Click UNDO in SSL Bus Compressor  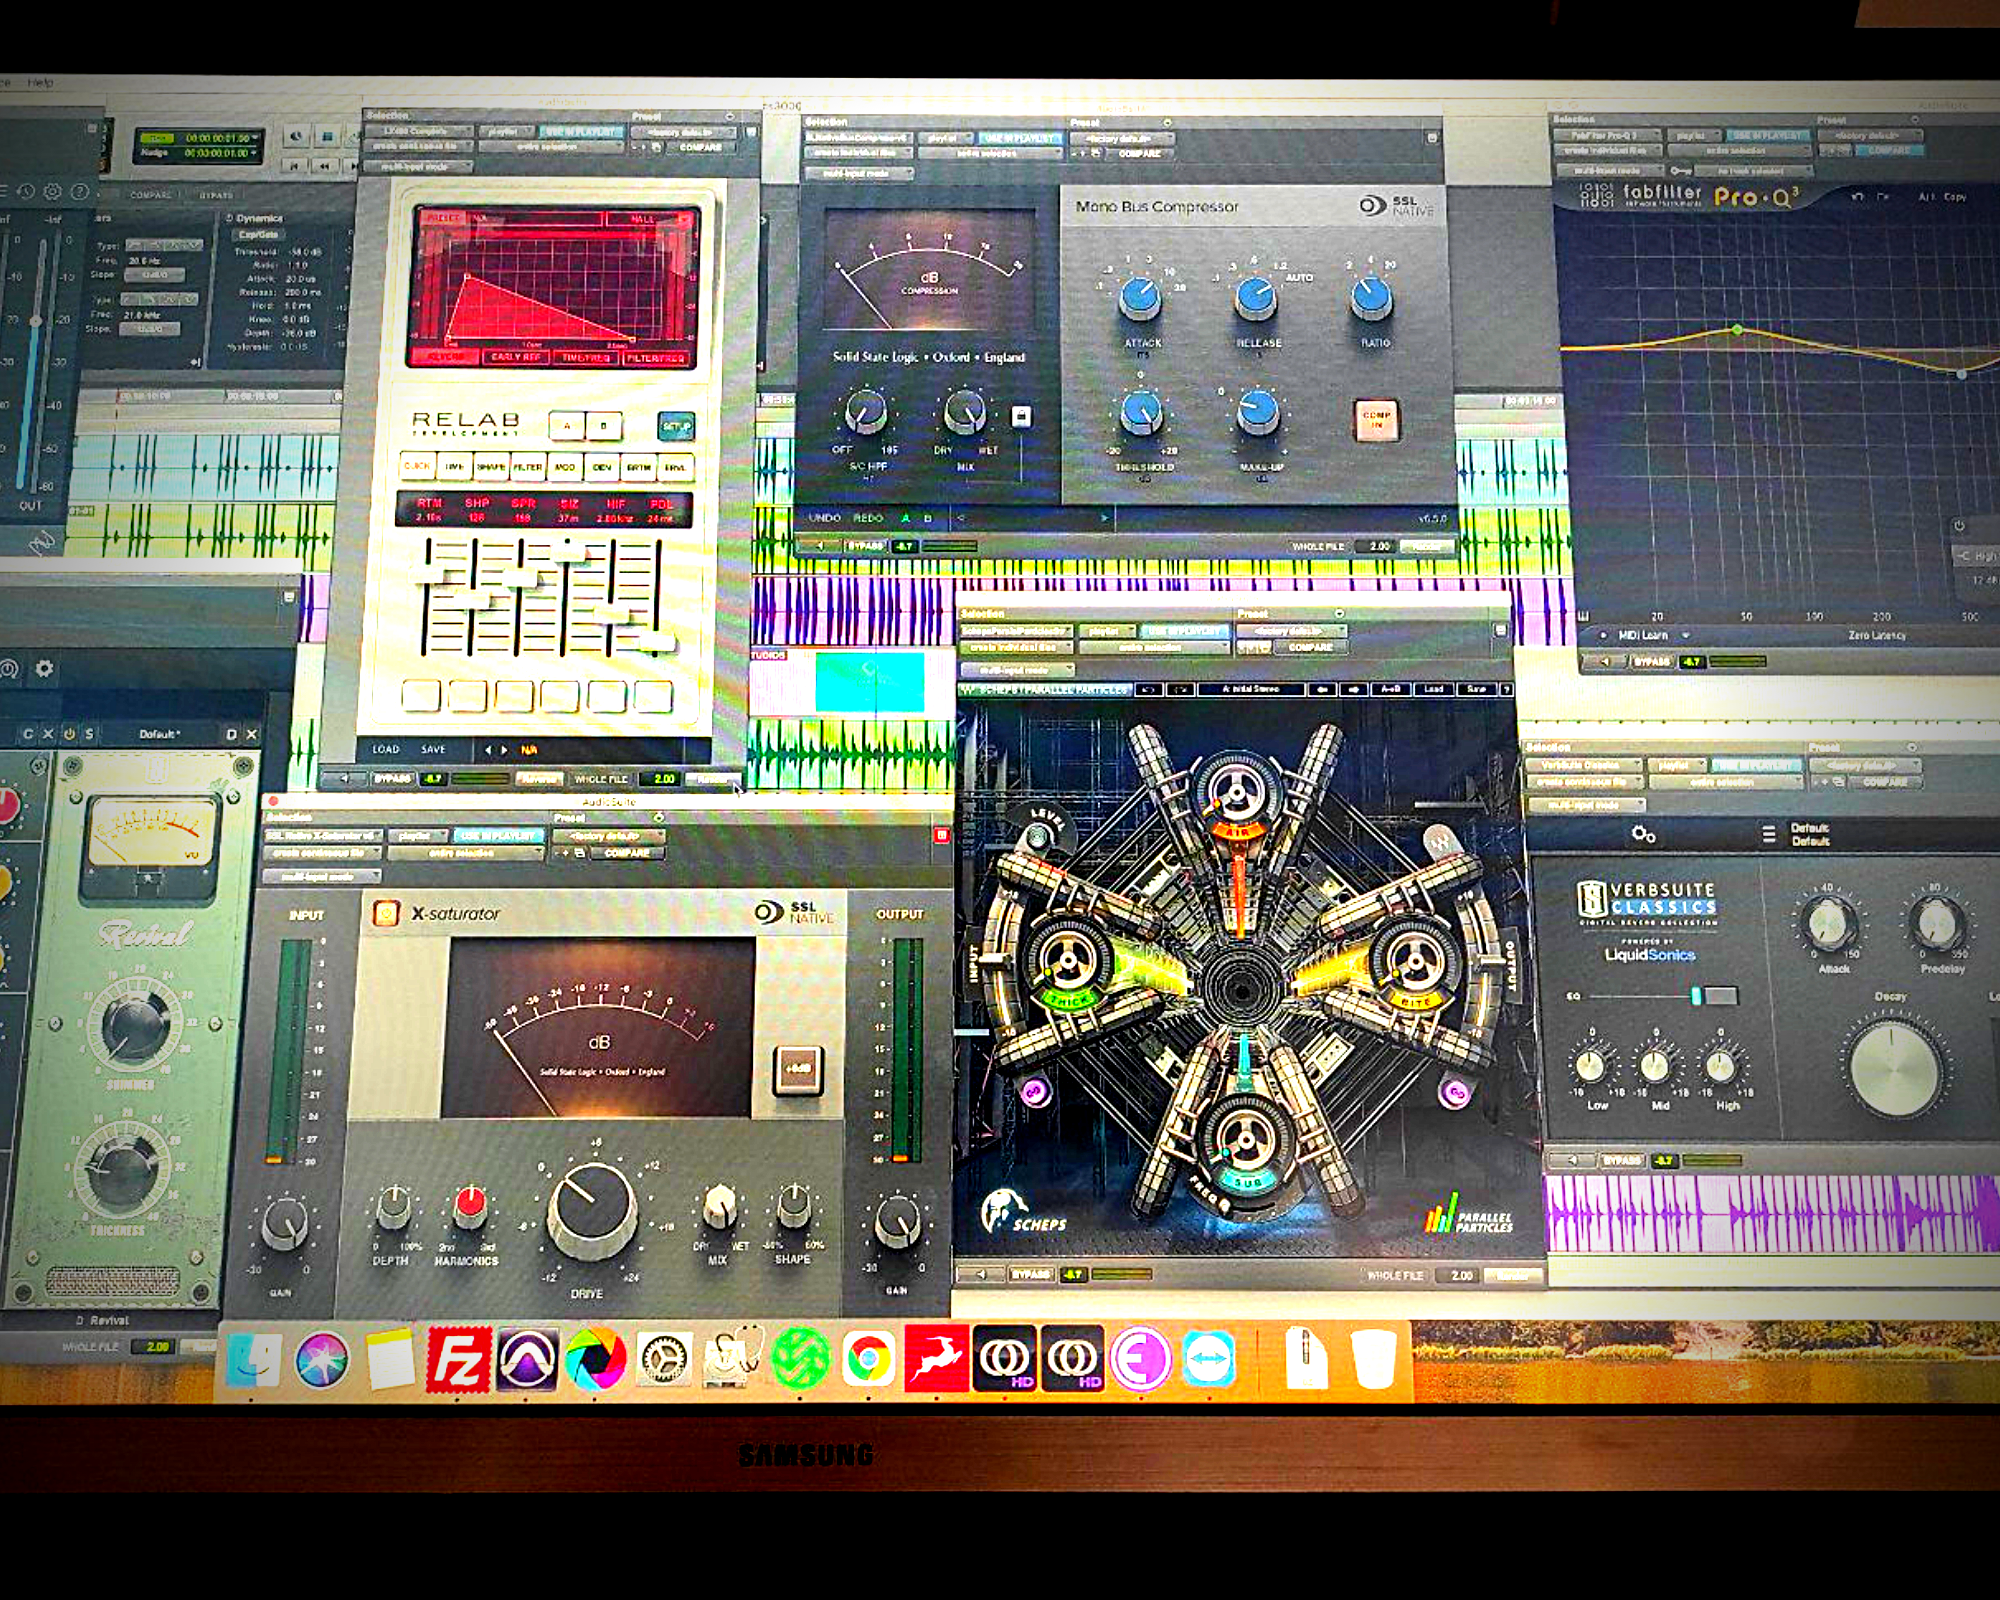824,518
